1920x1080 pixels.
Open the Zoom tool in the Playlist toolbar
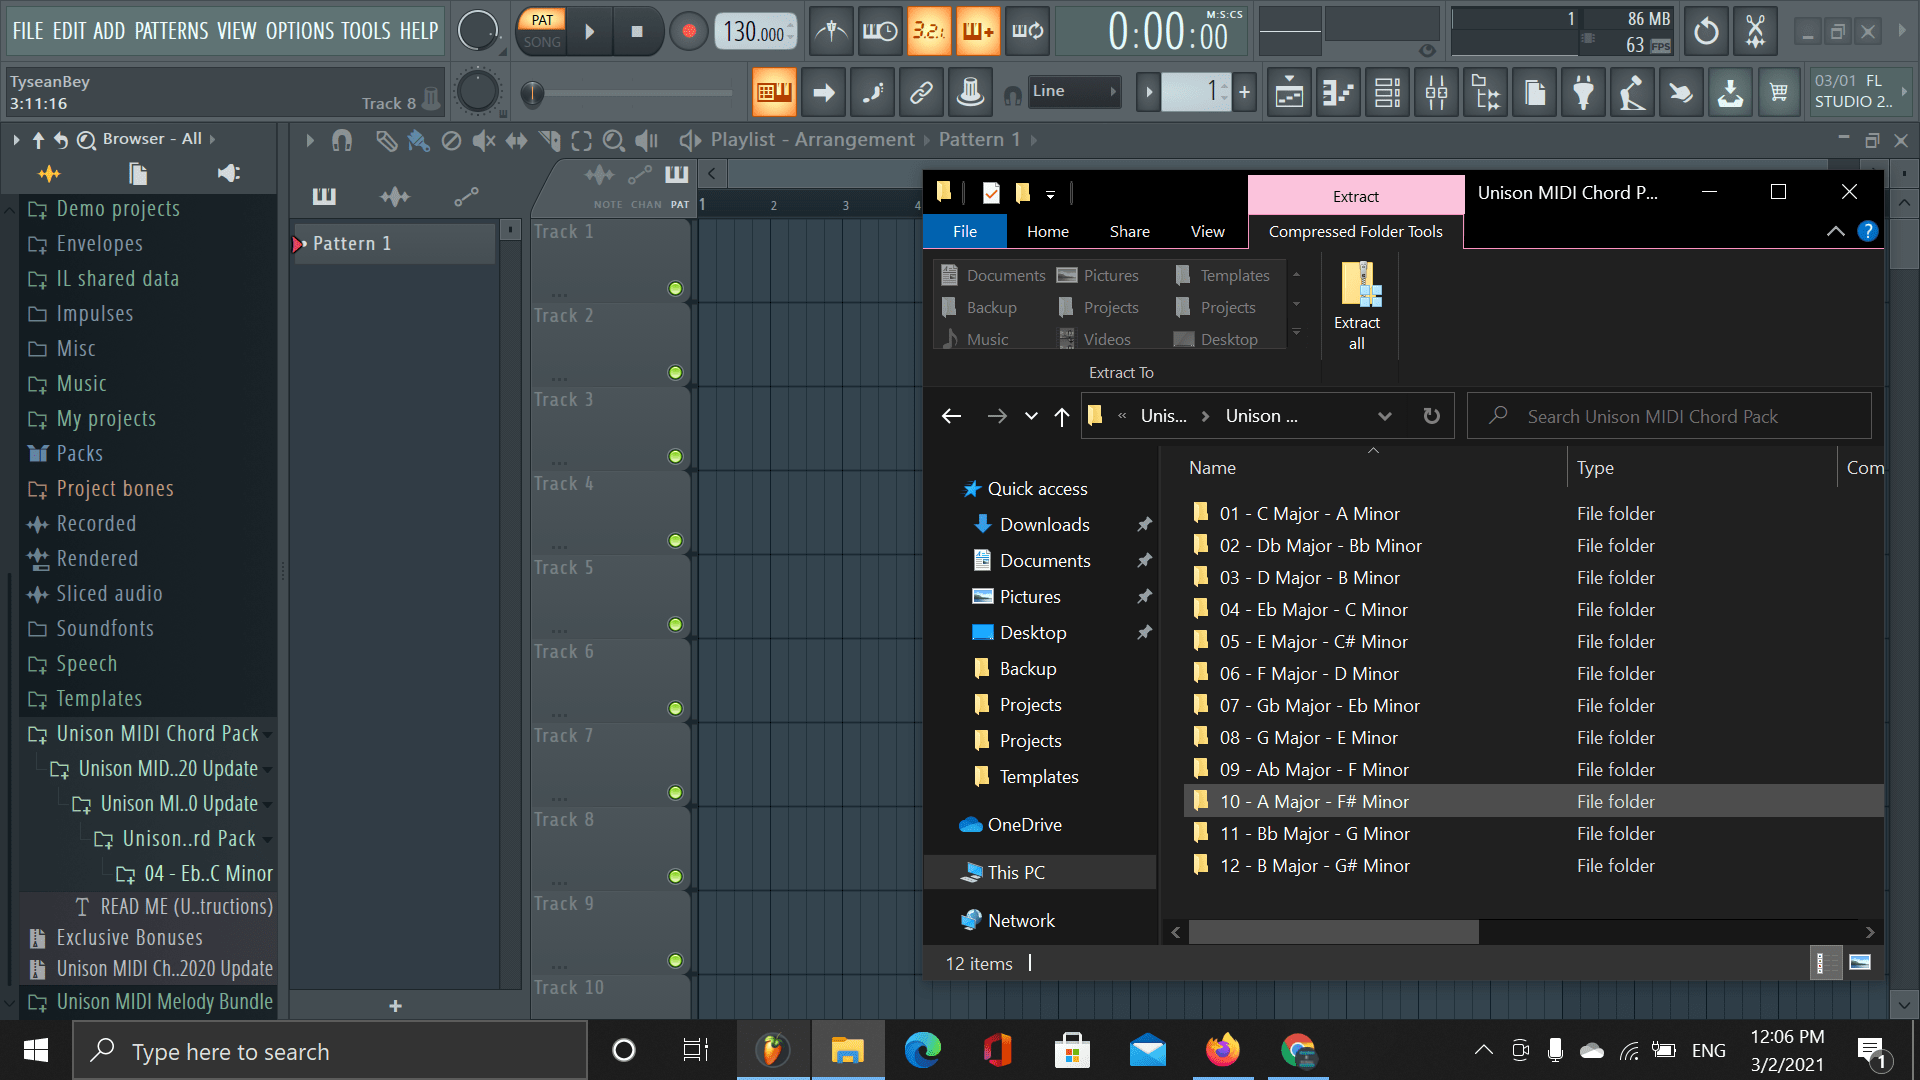pos(613,141)
